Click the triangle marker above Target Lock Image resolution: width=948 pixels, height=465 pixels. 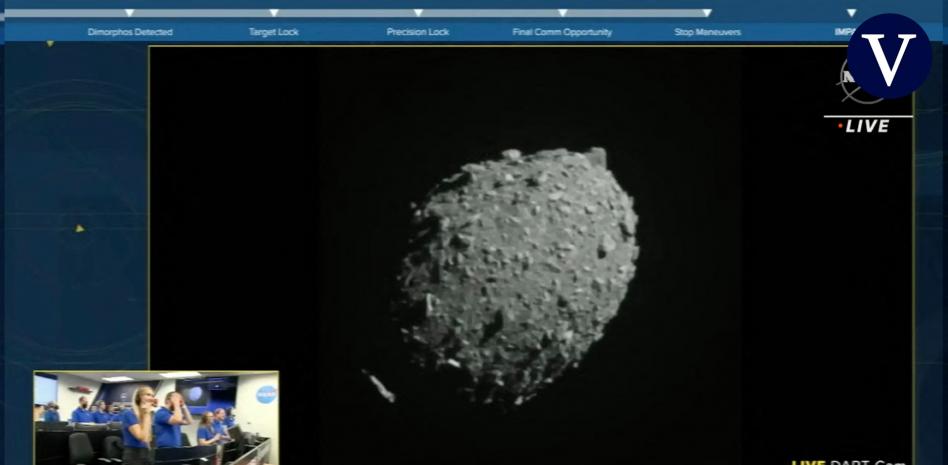pos(273,13)
